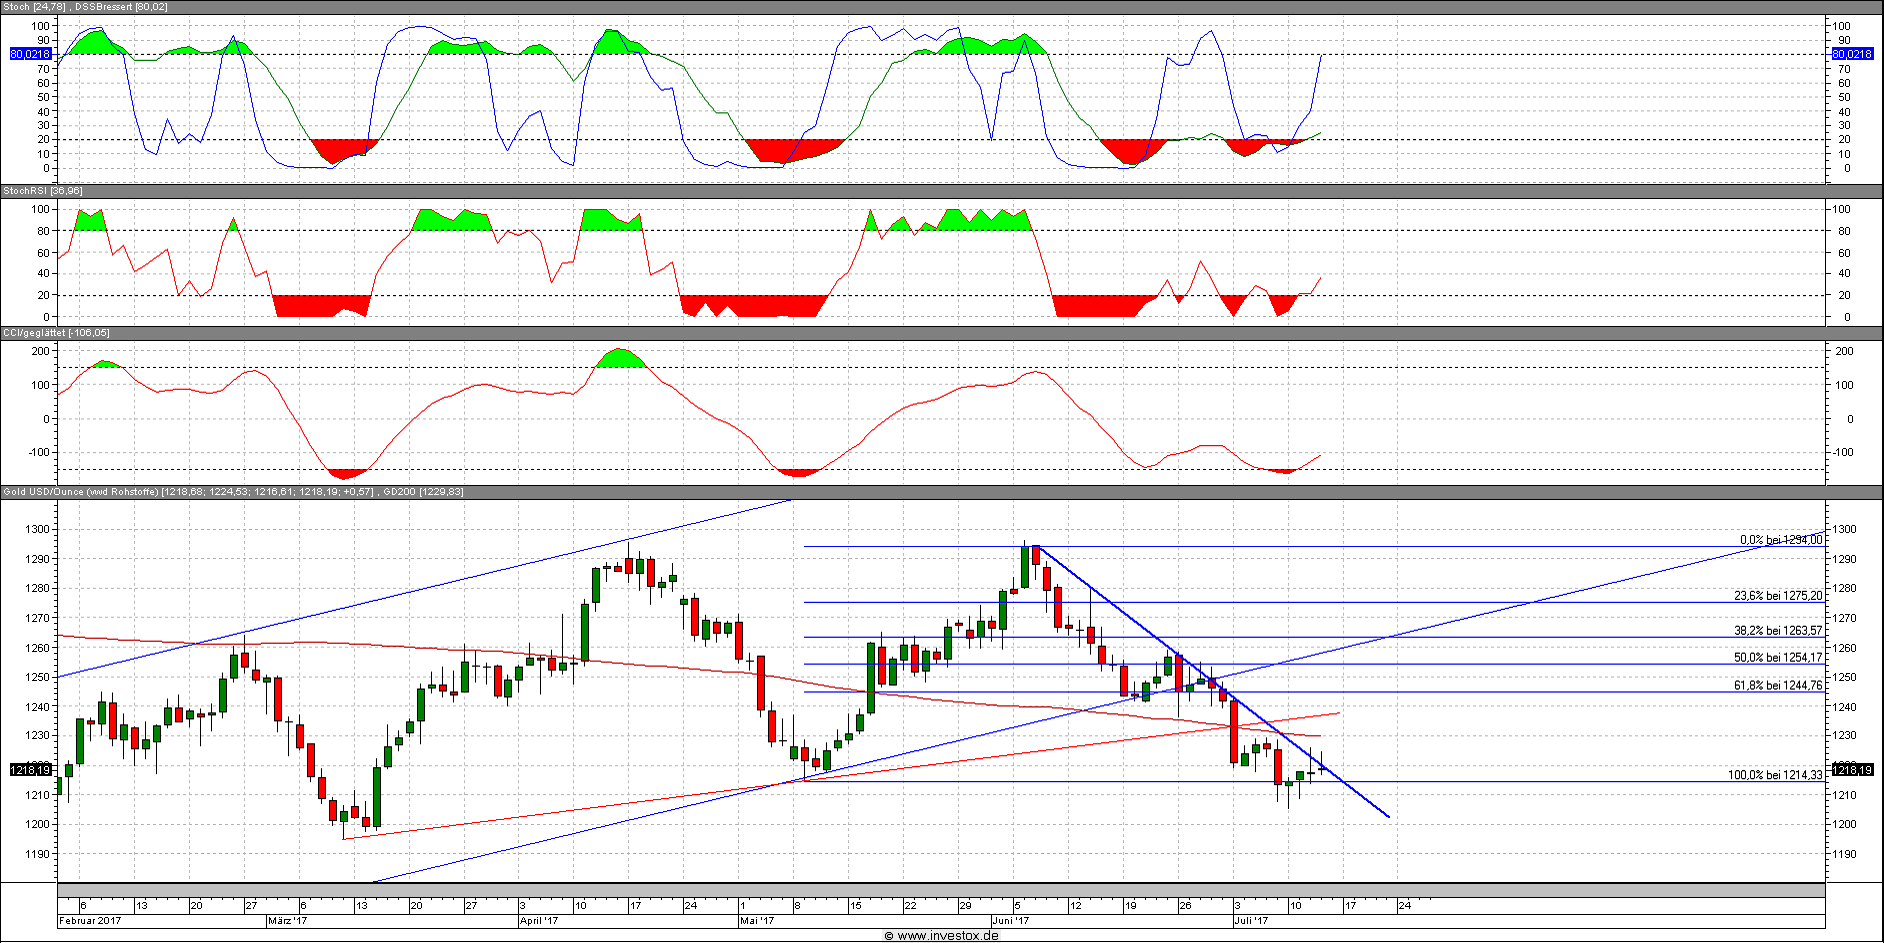Viewport: 1884px width, 943px height.
Task: Select the Juli '17 month label
Action: tap(1250, 921)
